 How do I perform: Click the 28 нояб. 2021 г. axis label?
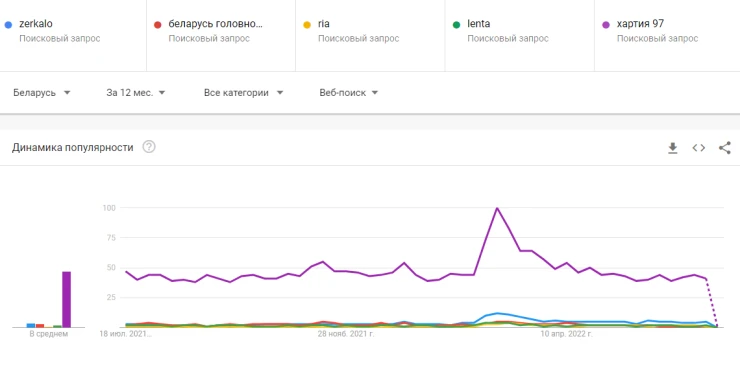[x=346, y=334]
